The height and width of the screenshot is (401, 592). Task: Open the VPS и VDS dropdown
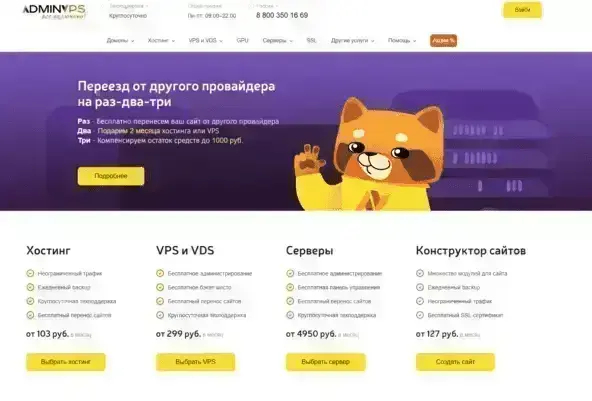coord(205,40)
